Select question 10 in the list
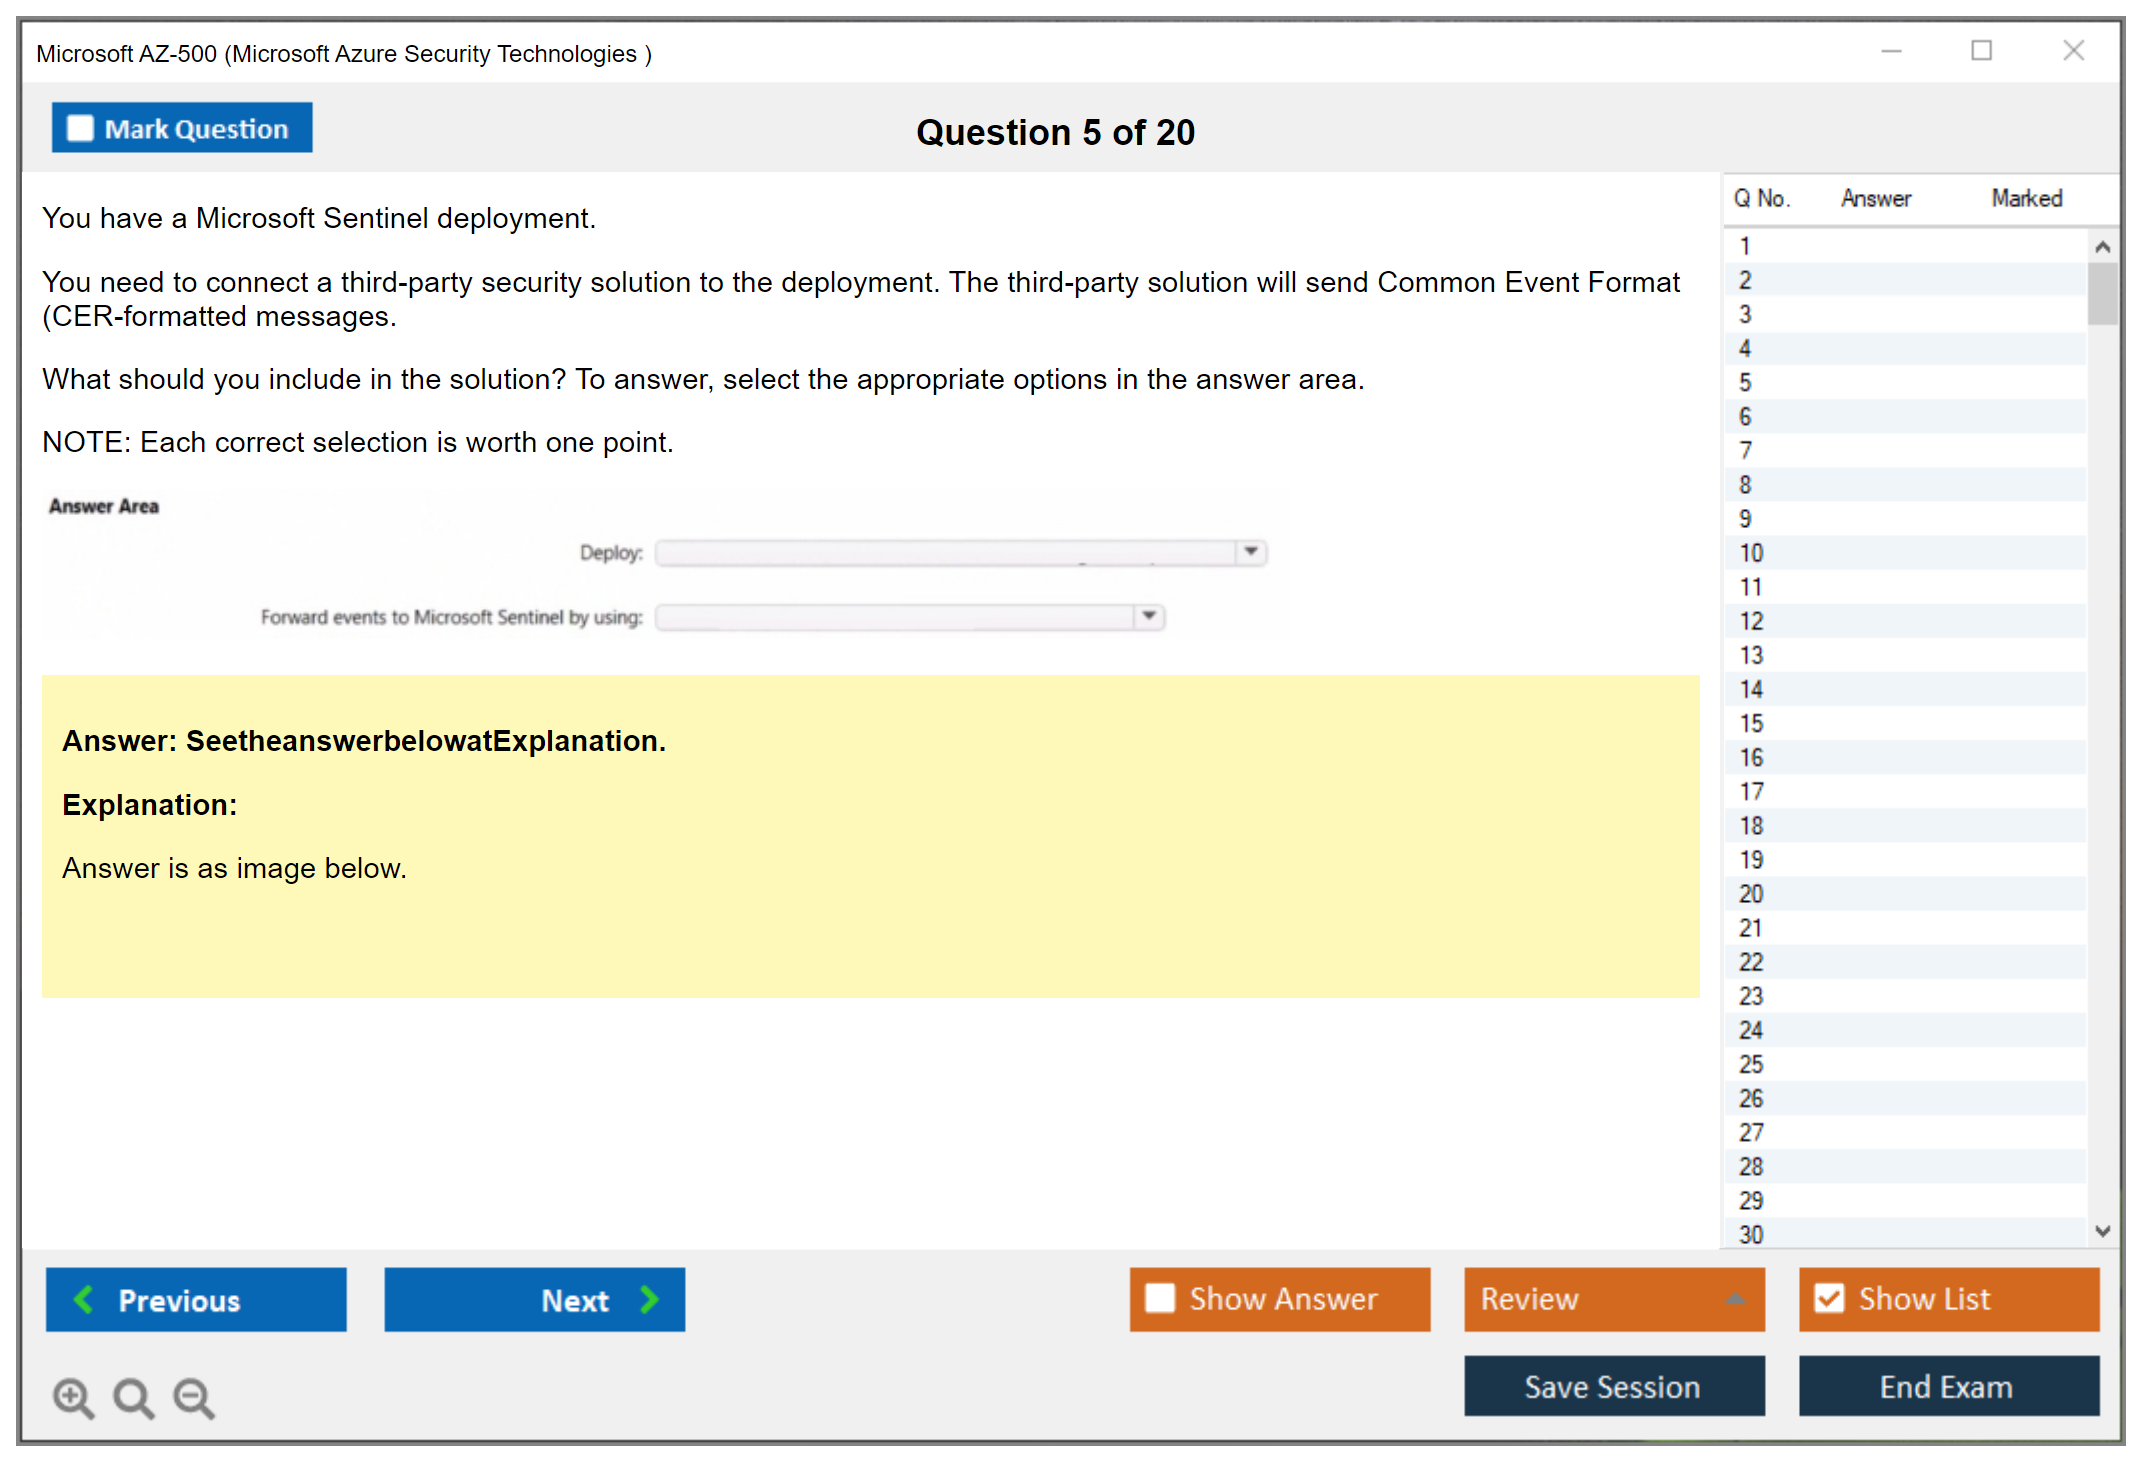Image resolution: width=2150 pixels, height=1470 pixels. click(x=1751, y=553)
